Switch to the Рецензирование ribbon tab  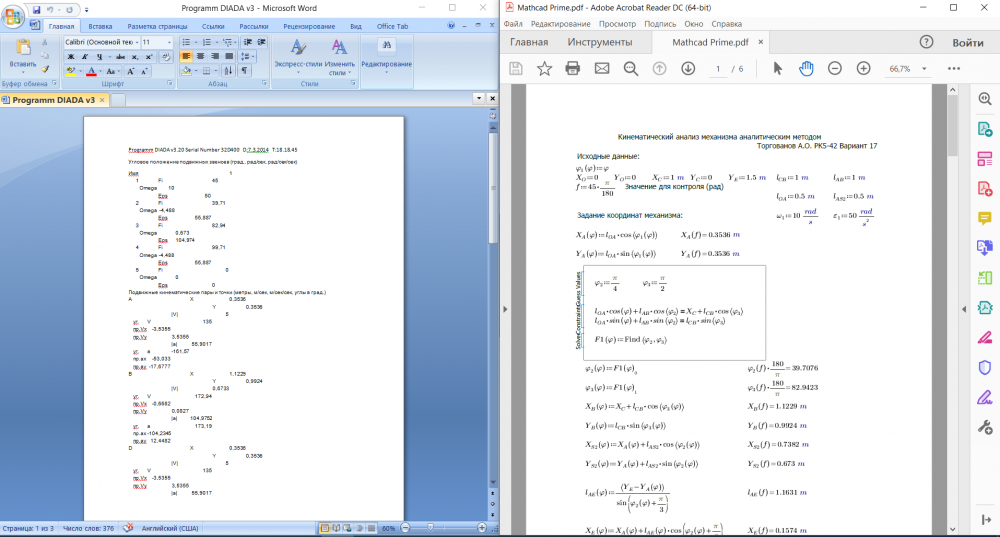[309, 26]
